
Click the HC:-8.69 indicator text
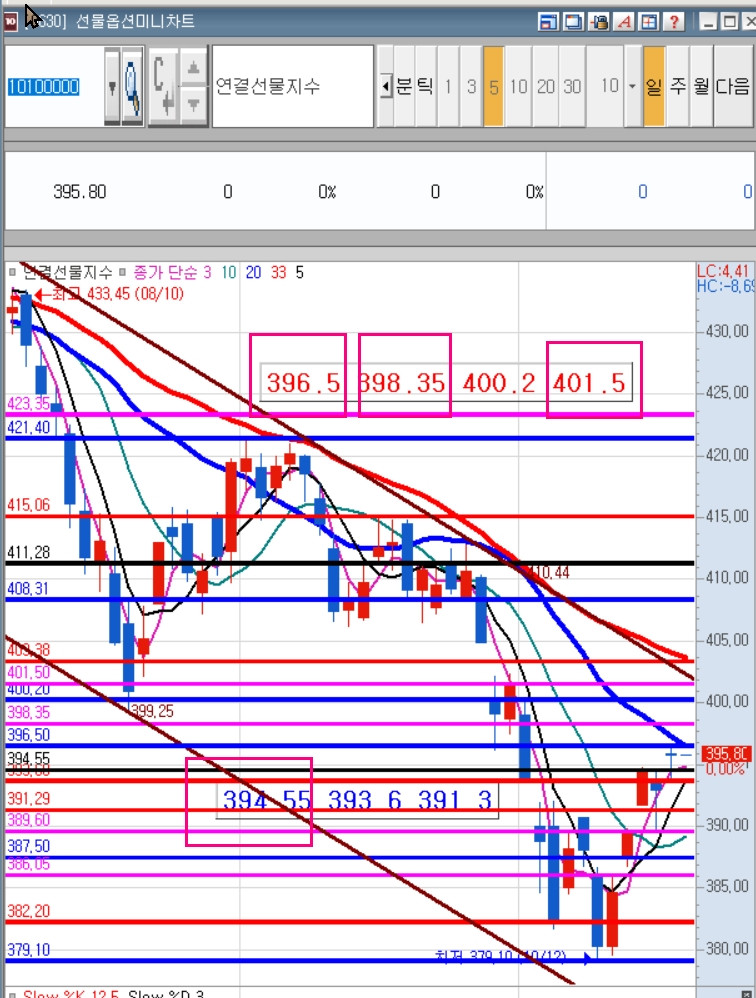[725, 286]
